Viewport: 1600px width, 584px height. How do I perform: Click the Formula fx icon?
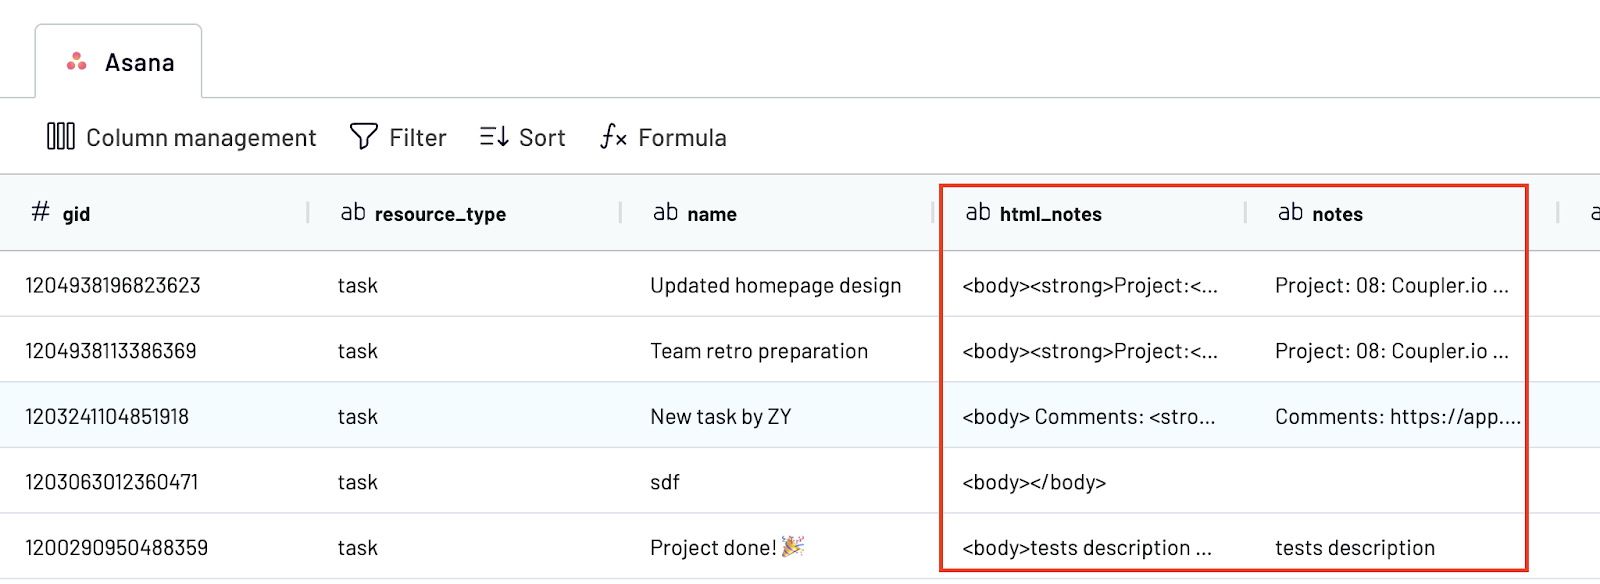pos(613,136)
